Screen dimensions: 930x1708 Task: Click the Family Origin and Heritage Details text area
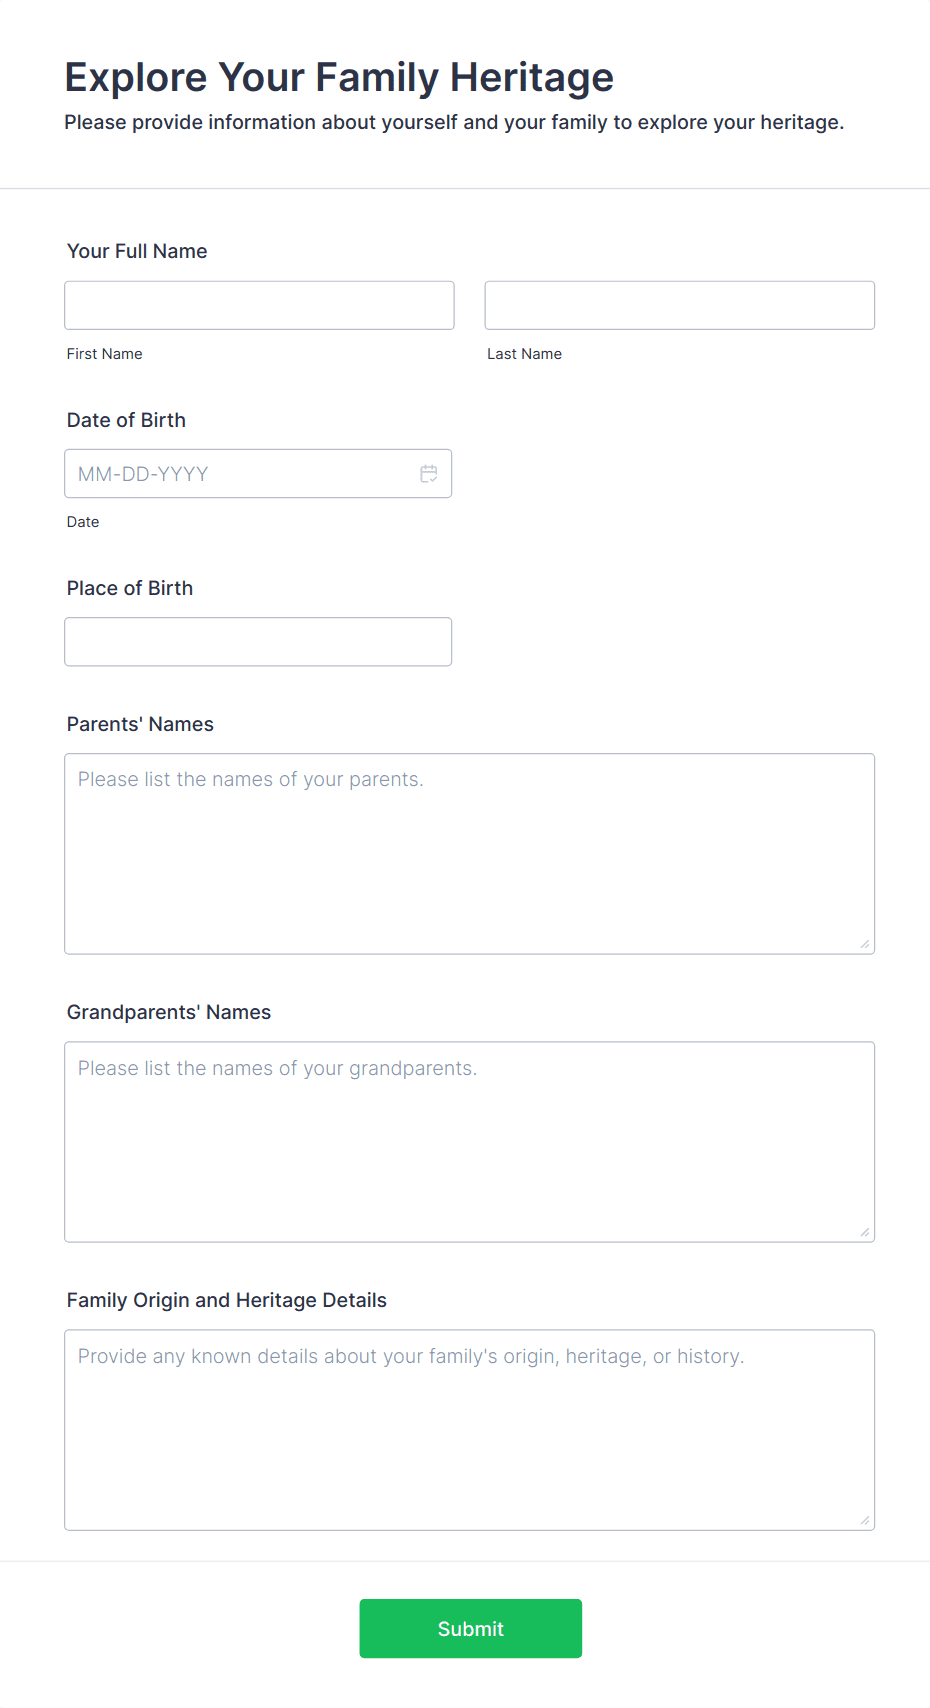point(469,1429)
